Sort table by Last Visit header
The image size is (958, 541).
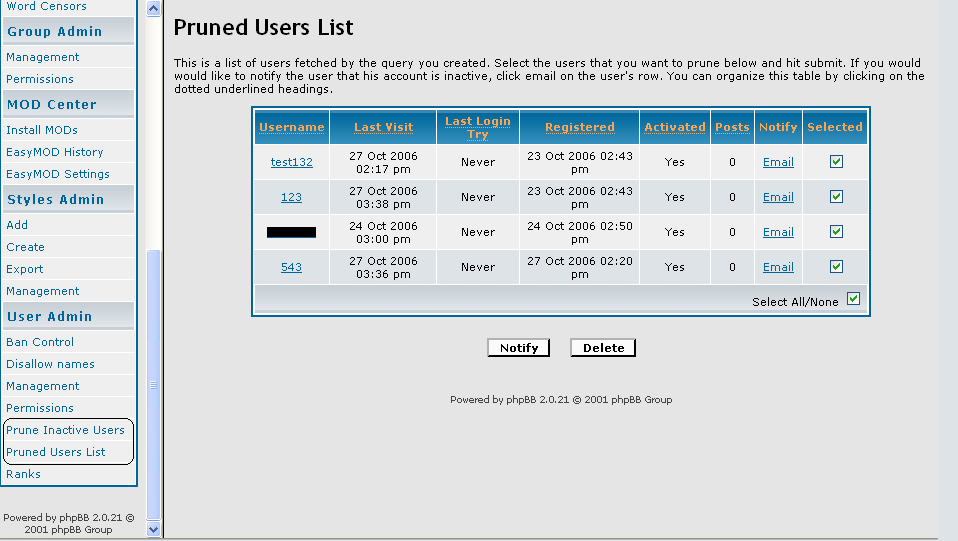(x=383, y=127)
